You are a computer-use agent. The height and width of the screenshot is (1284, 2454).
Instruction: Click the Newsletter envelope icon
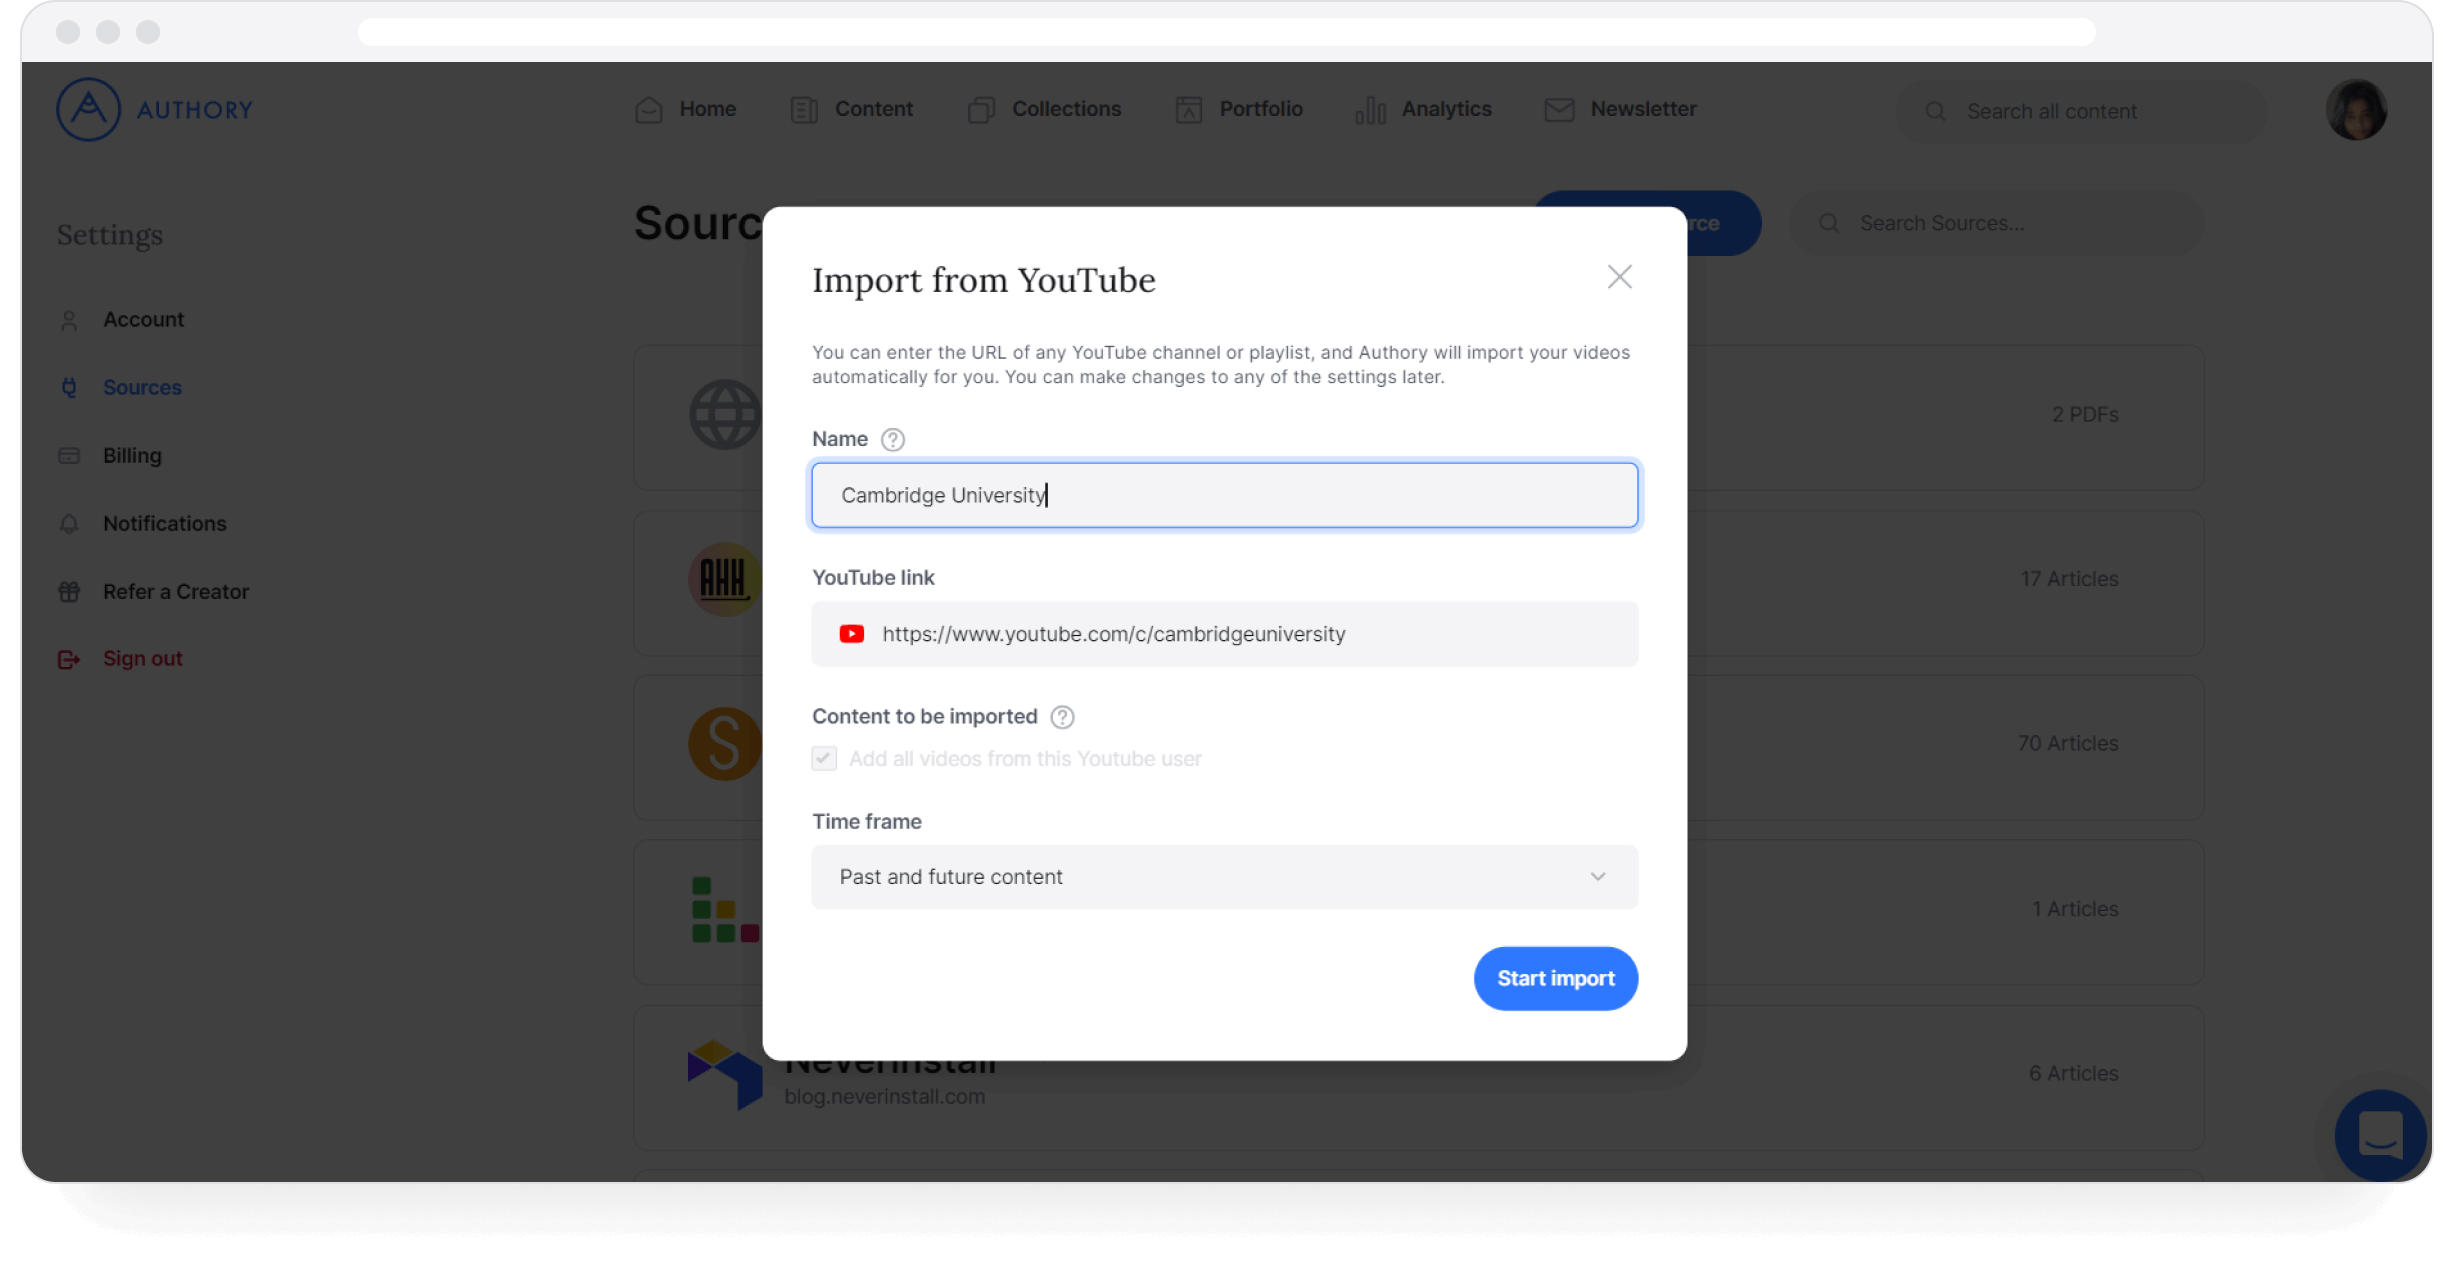(x=1559, y=110)
